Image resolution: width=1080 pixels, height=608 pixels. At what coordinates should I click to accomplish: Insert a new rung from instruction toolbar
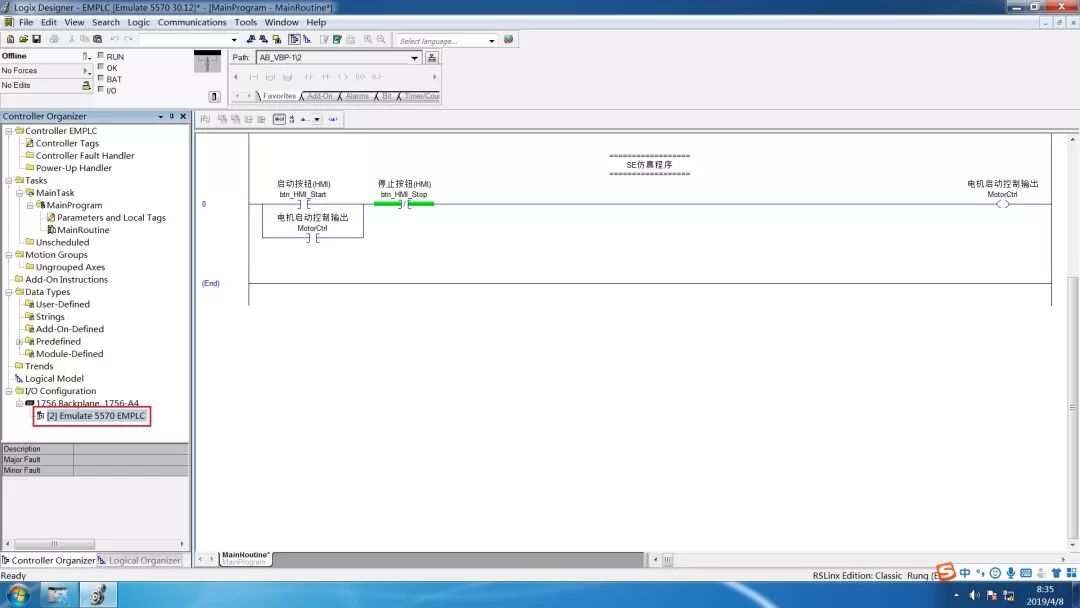[253, 76]
